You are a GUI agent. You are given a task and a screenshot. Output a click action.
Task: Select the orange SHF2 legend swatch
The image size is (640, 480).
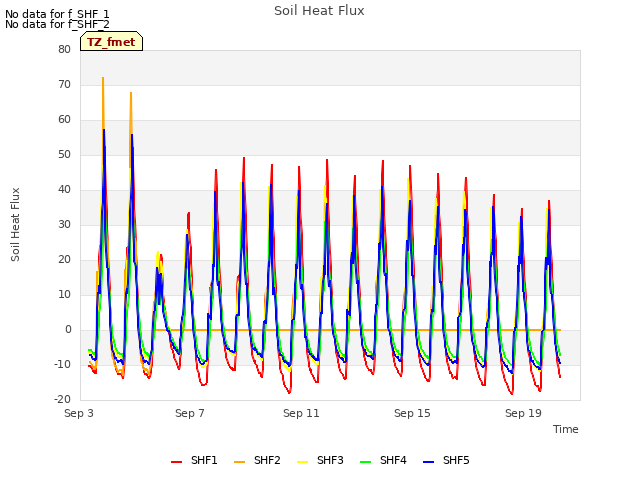[239, 462]
